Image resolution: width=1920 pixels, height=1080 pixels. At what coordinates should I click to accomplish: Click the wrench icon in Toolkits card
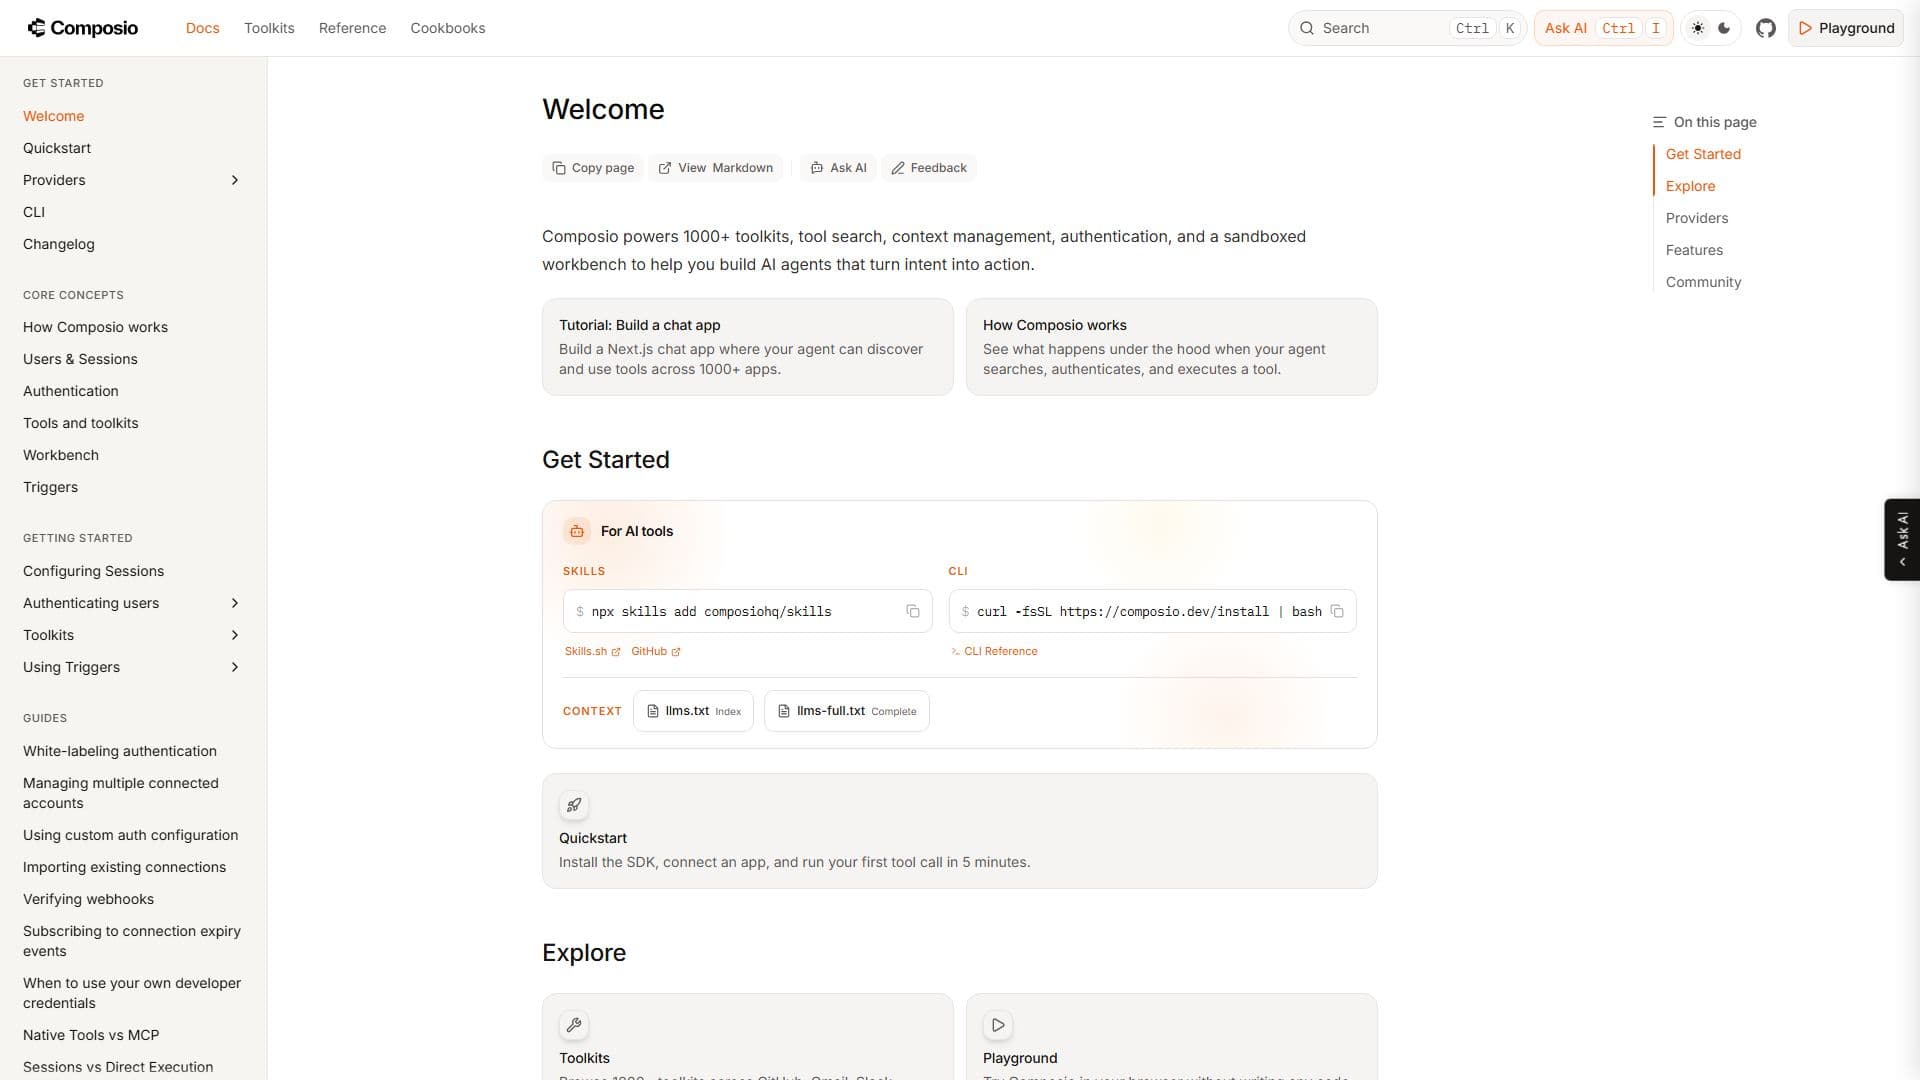[574, 1025]
